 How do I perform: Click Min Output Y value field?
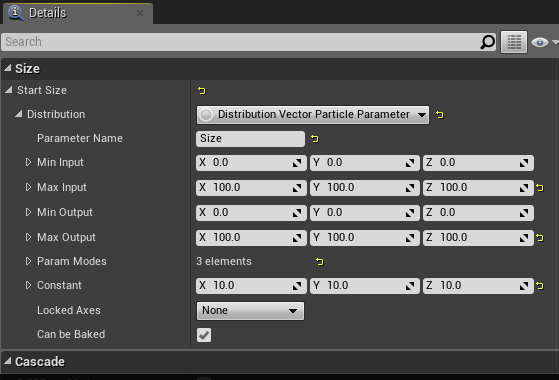coord(364,213)
